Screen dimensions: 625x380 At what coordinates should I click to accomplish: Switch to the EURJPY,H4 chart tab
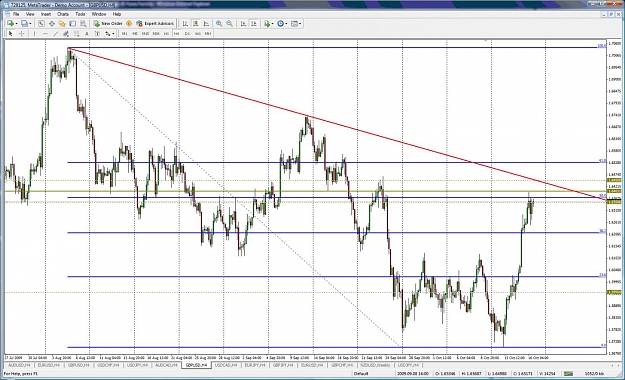pos(255,365)
